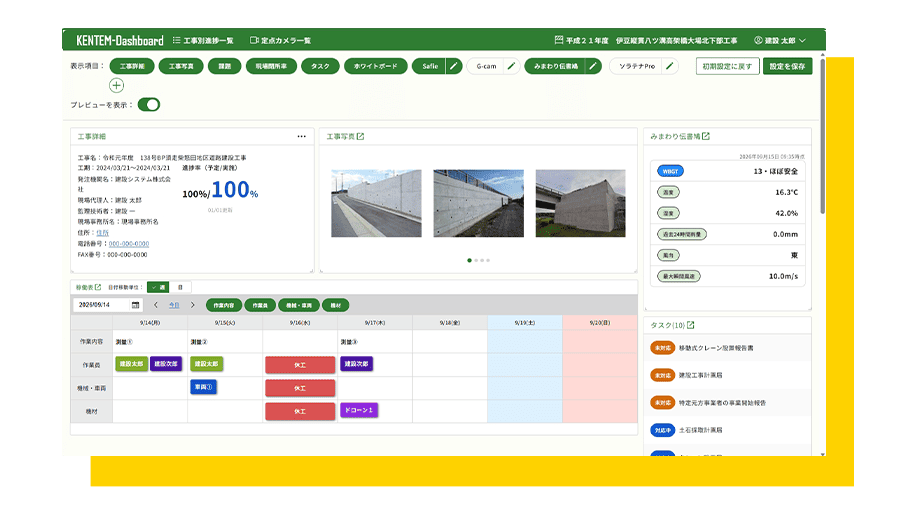Open task 特定元方事業者の事業開始報告
This screenshot has height=515, width=916.
(722, 403)
